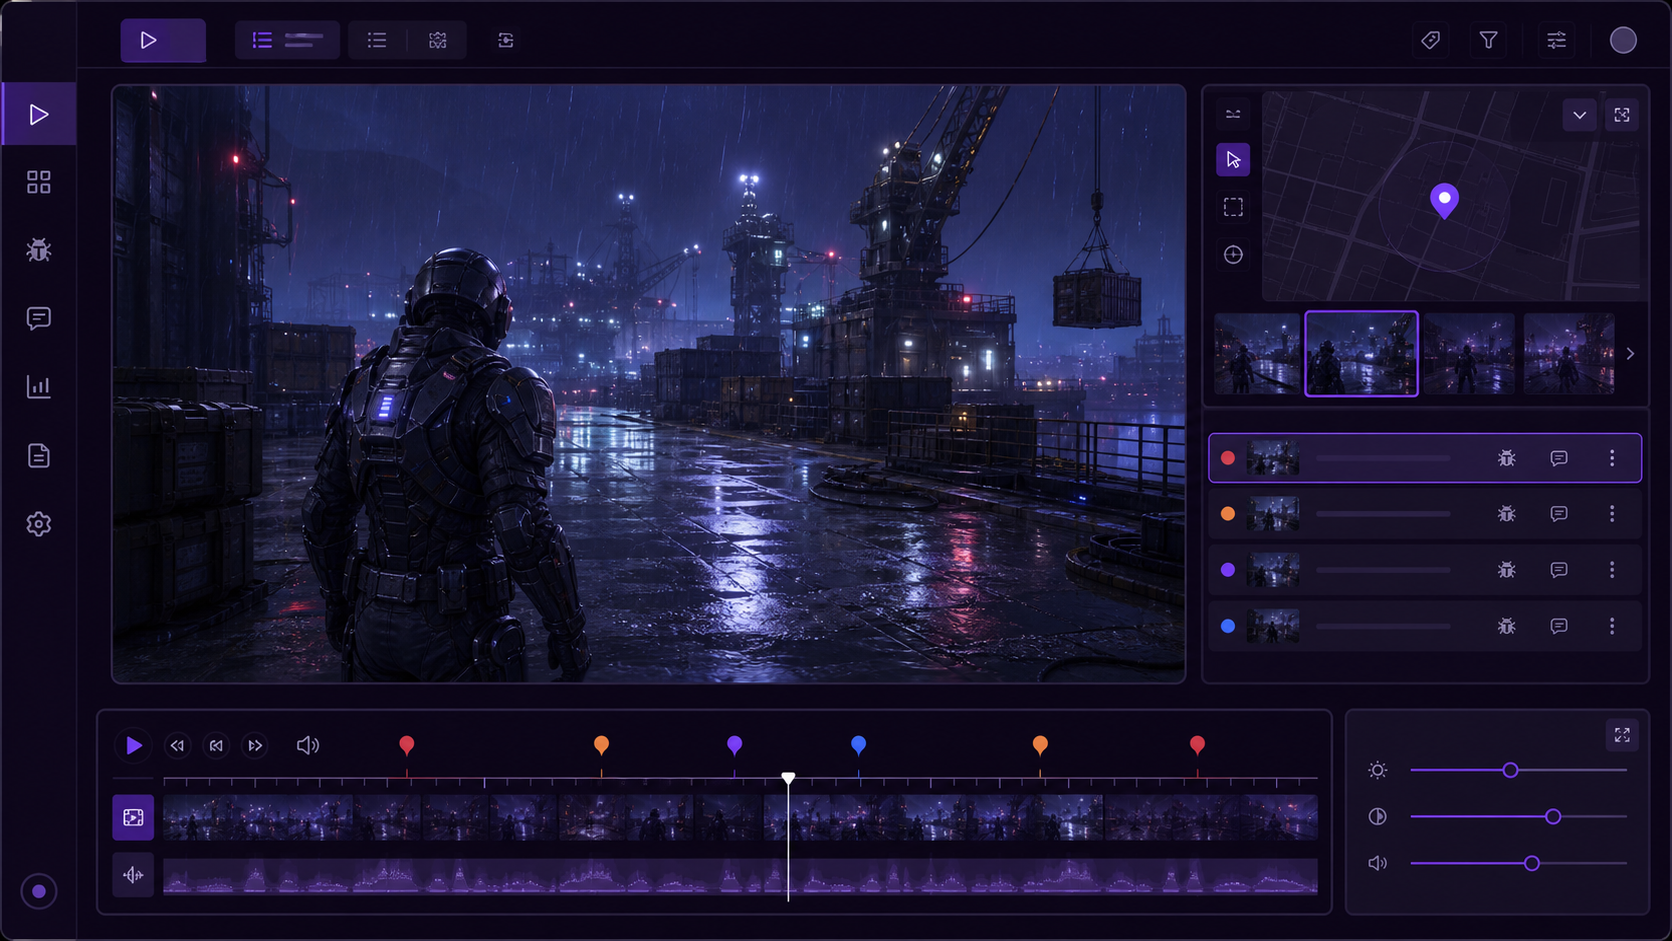Viewport: 1672px width, 941px height.
Task: Select the add-point circle tool
Action: pyautogui.click(x=1233, y=255)
